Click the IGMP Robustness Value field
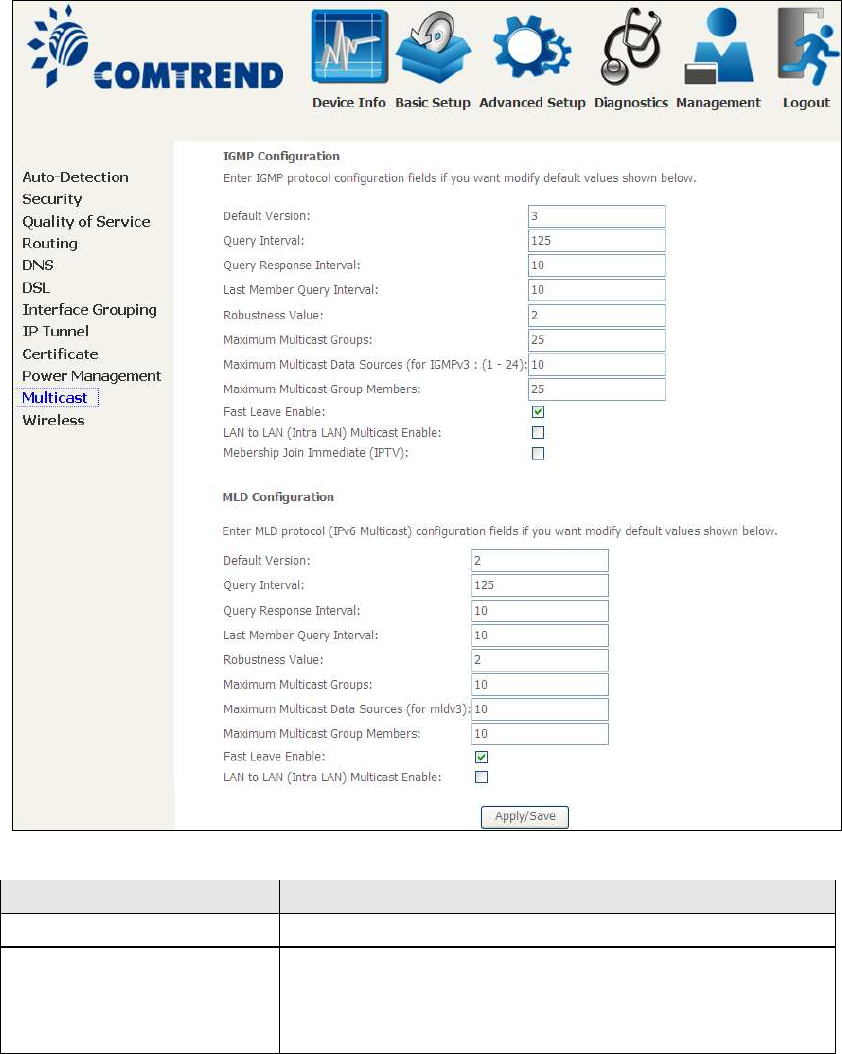842x1054 pixels. click(597, 315)
